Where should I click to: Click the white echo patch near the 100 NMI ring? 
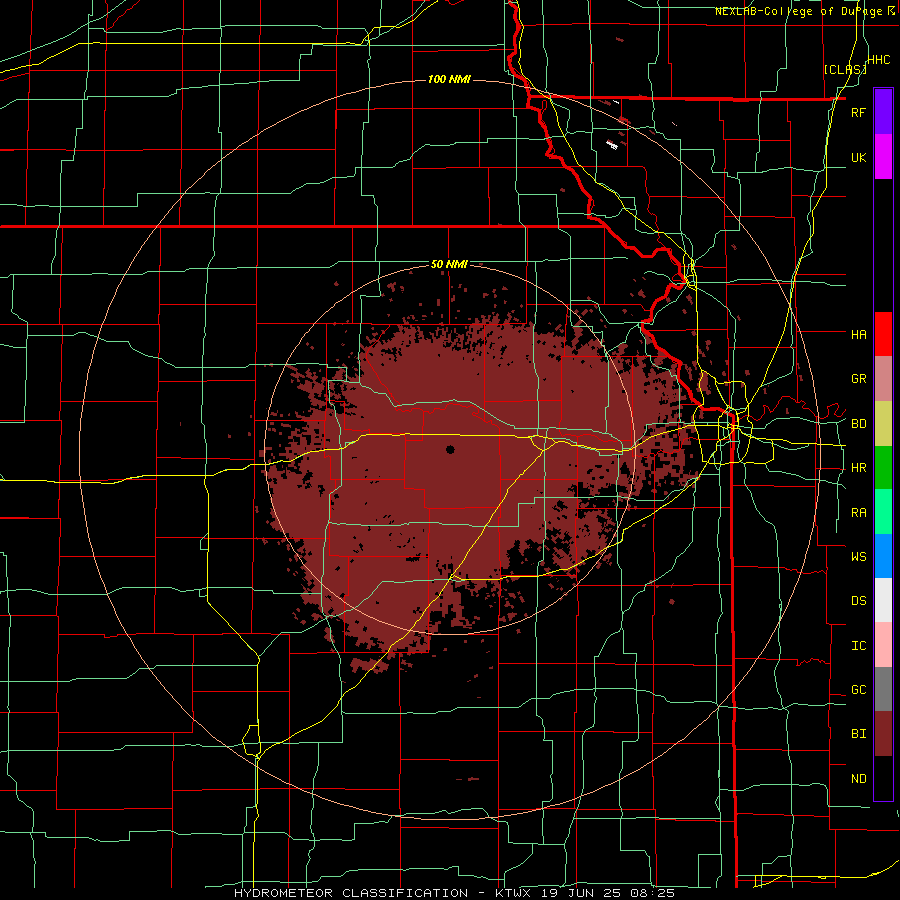(x=612, y=145)
